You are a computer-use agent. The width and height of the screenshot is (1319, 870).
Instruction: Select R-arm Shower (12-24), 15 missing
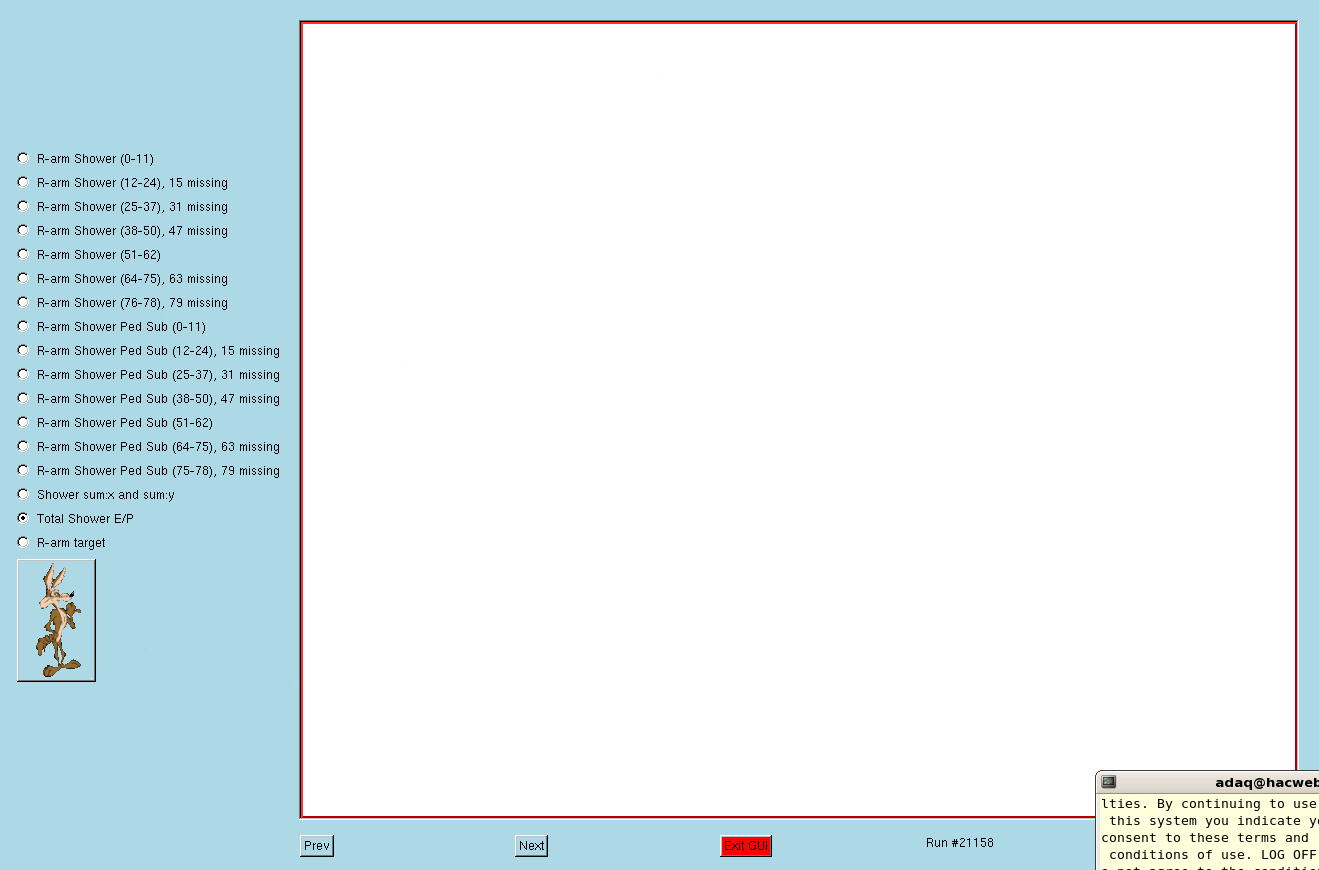pos(23,182)
